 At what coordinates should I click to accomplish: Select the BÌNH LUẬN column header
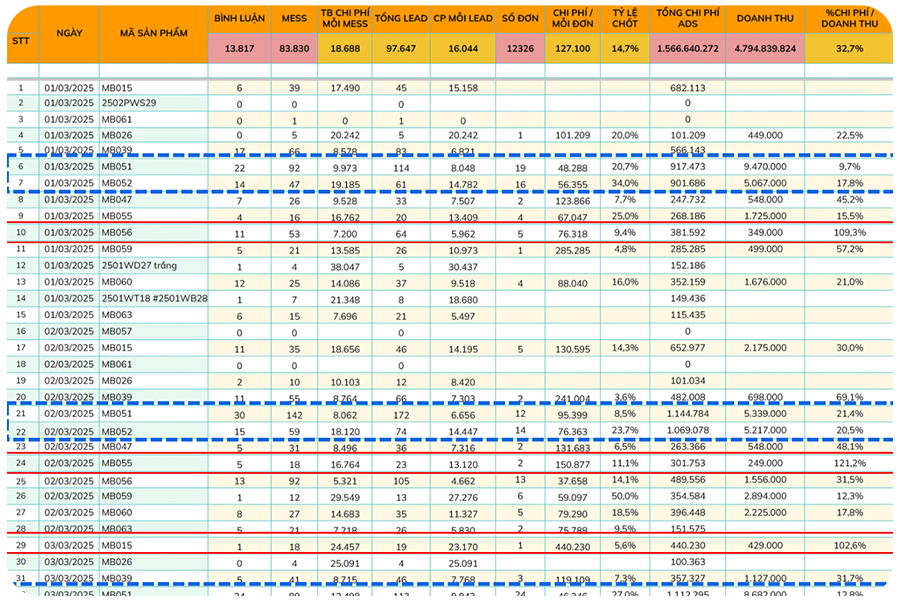(239, 19)
